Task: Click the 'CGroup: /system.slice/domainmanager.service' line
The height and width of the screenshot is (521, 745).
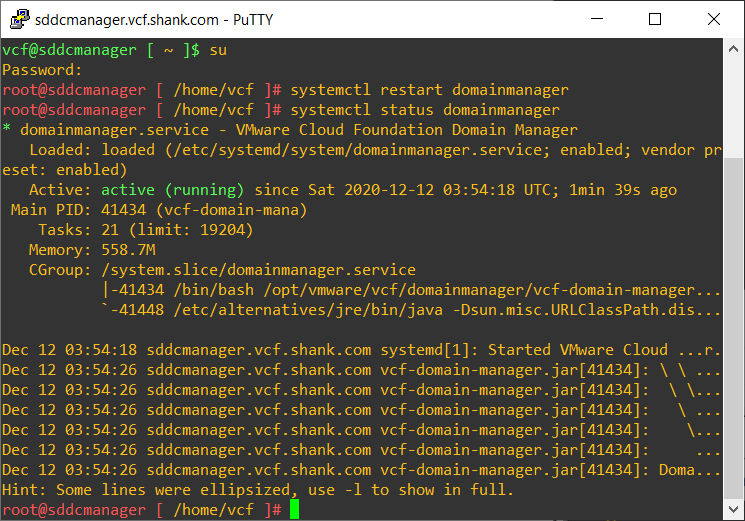Action: [222, 270]
